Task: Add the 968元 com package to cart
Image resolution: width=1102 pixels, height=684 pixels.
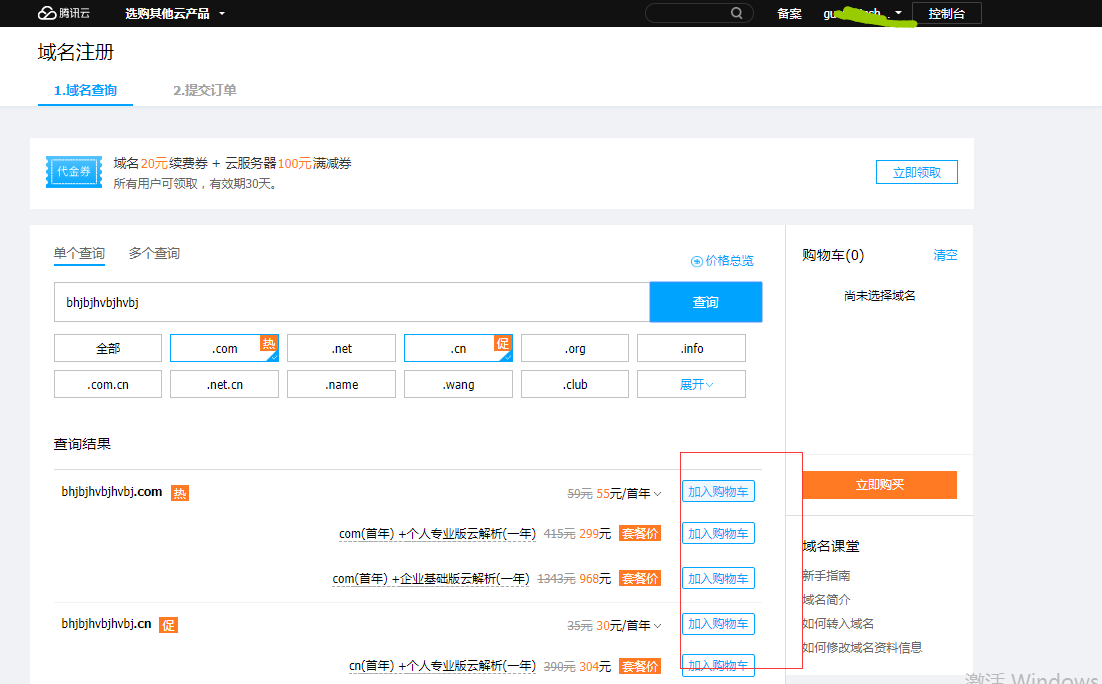Action: pos(718,579)
